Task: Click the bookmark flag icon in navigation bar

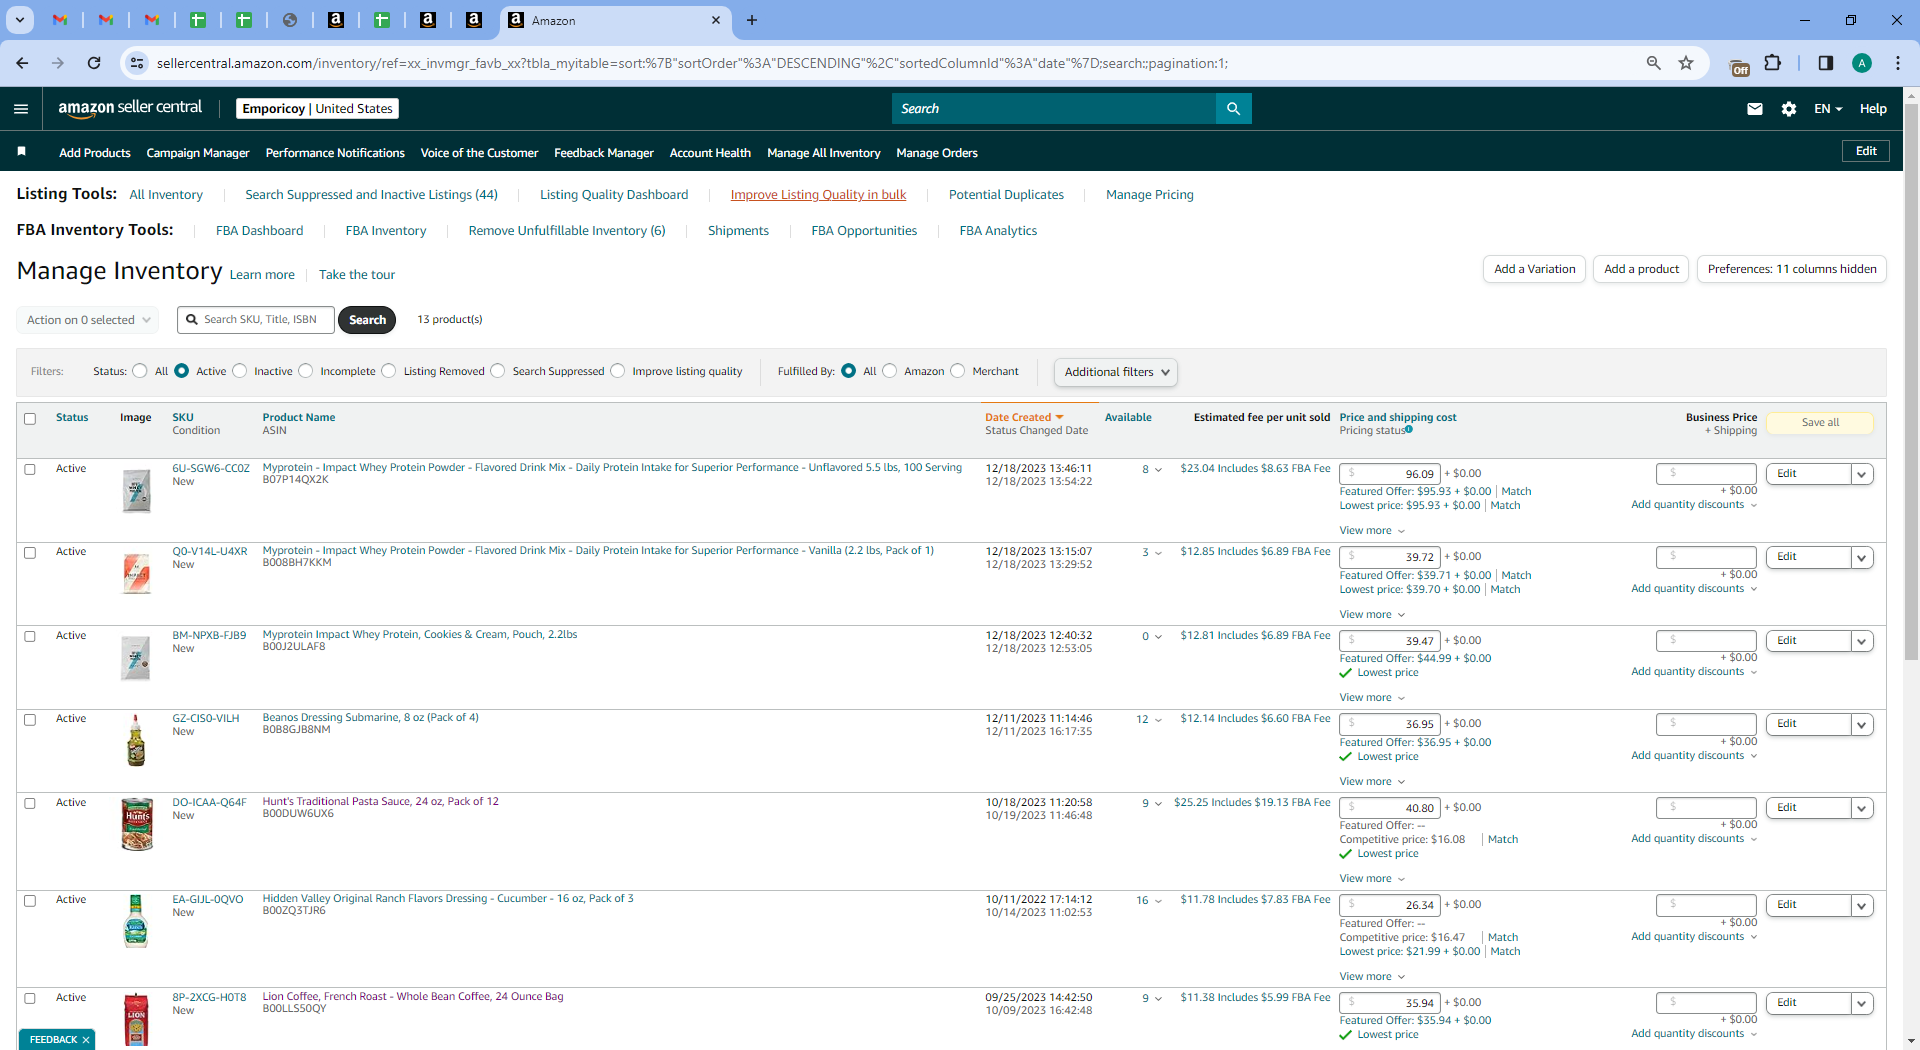Action: coord(22,152)
